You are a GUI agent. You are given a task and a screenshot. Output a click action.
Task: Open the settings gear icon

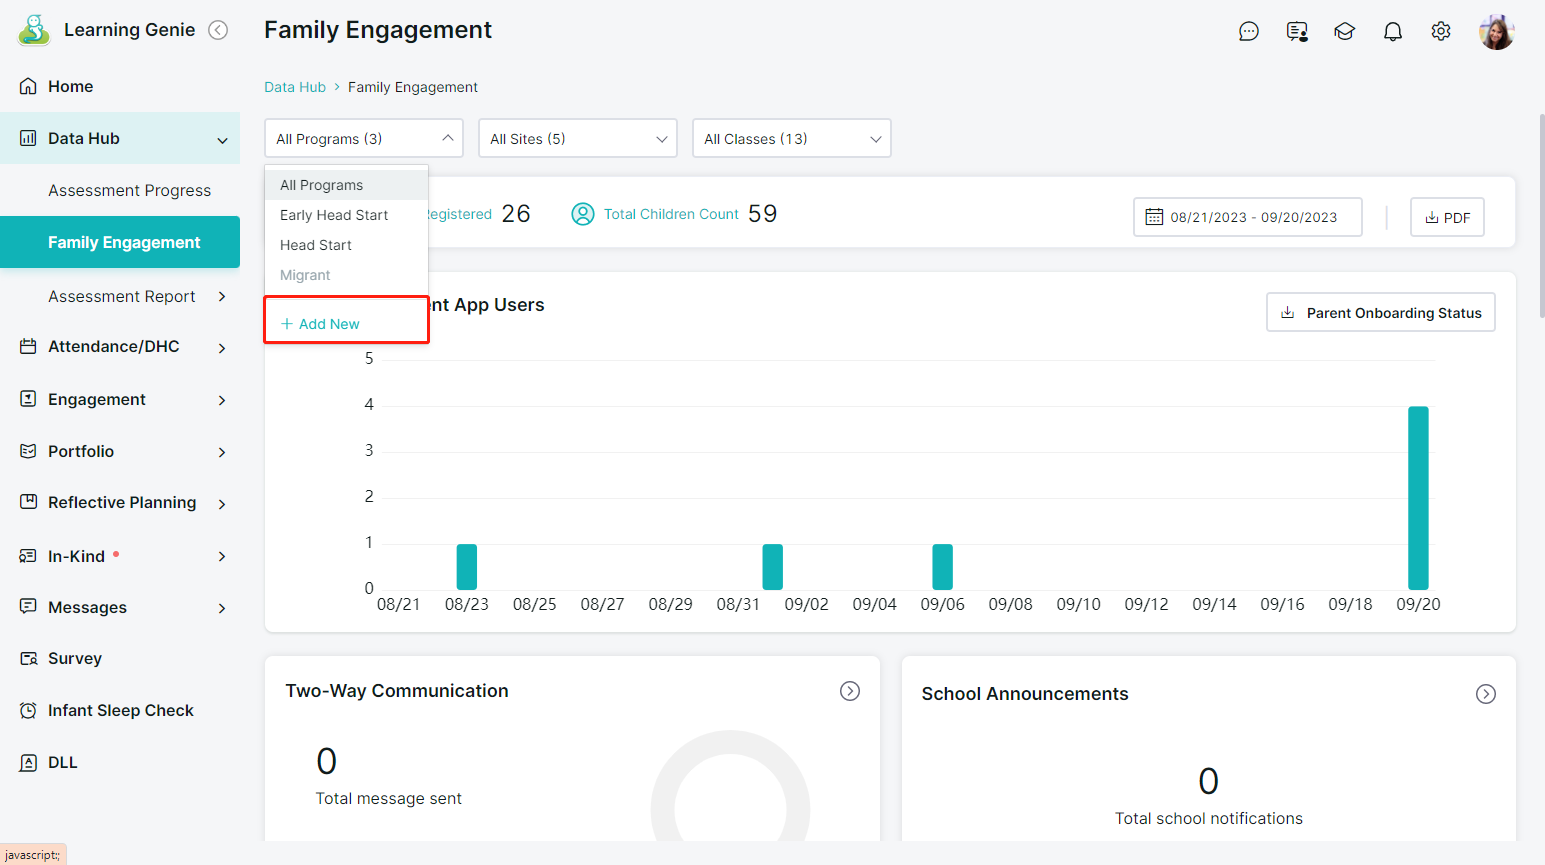[x=1440, y=32]
